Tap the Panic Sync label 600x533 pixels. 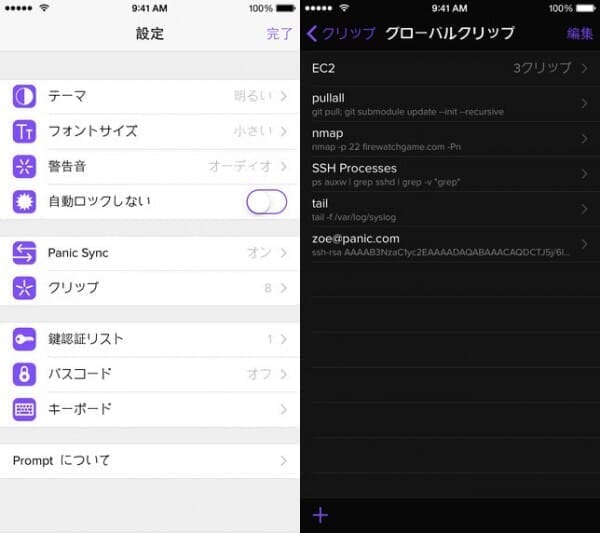[x=78, y=253]
